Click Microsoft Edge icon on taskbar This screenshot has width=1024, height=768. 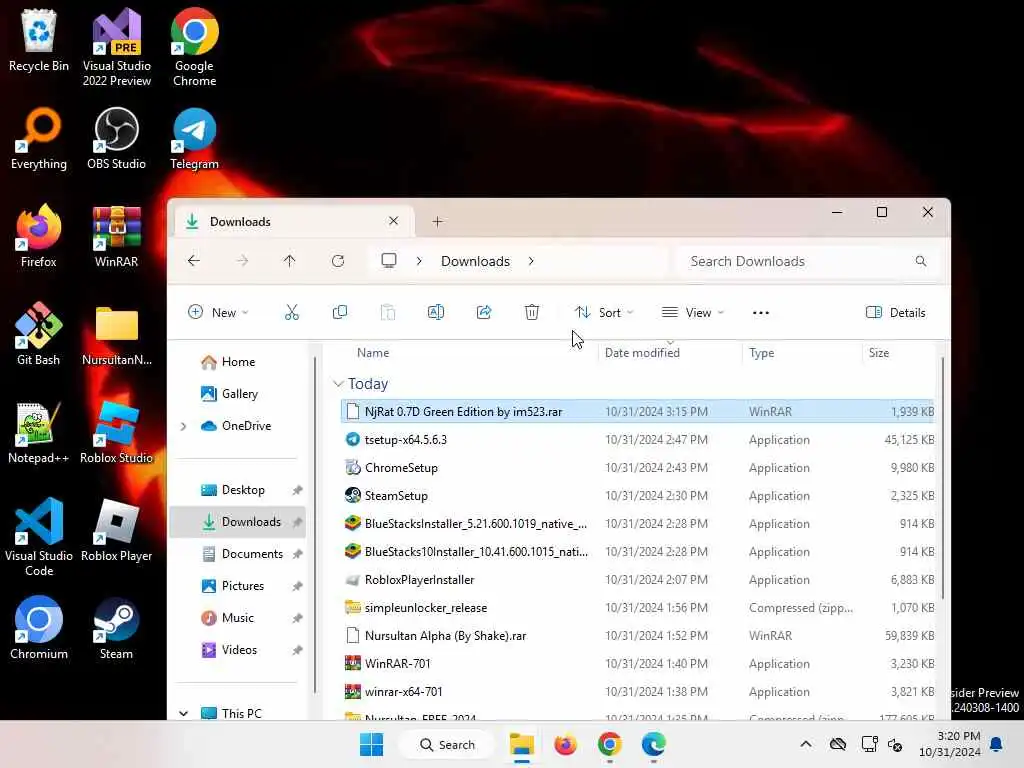pyautogui.click(x=653, y=744)
